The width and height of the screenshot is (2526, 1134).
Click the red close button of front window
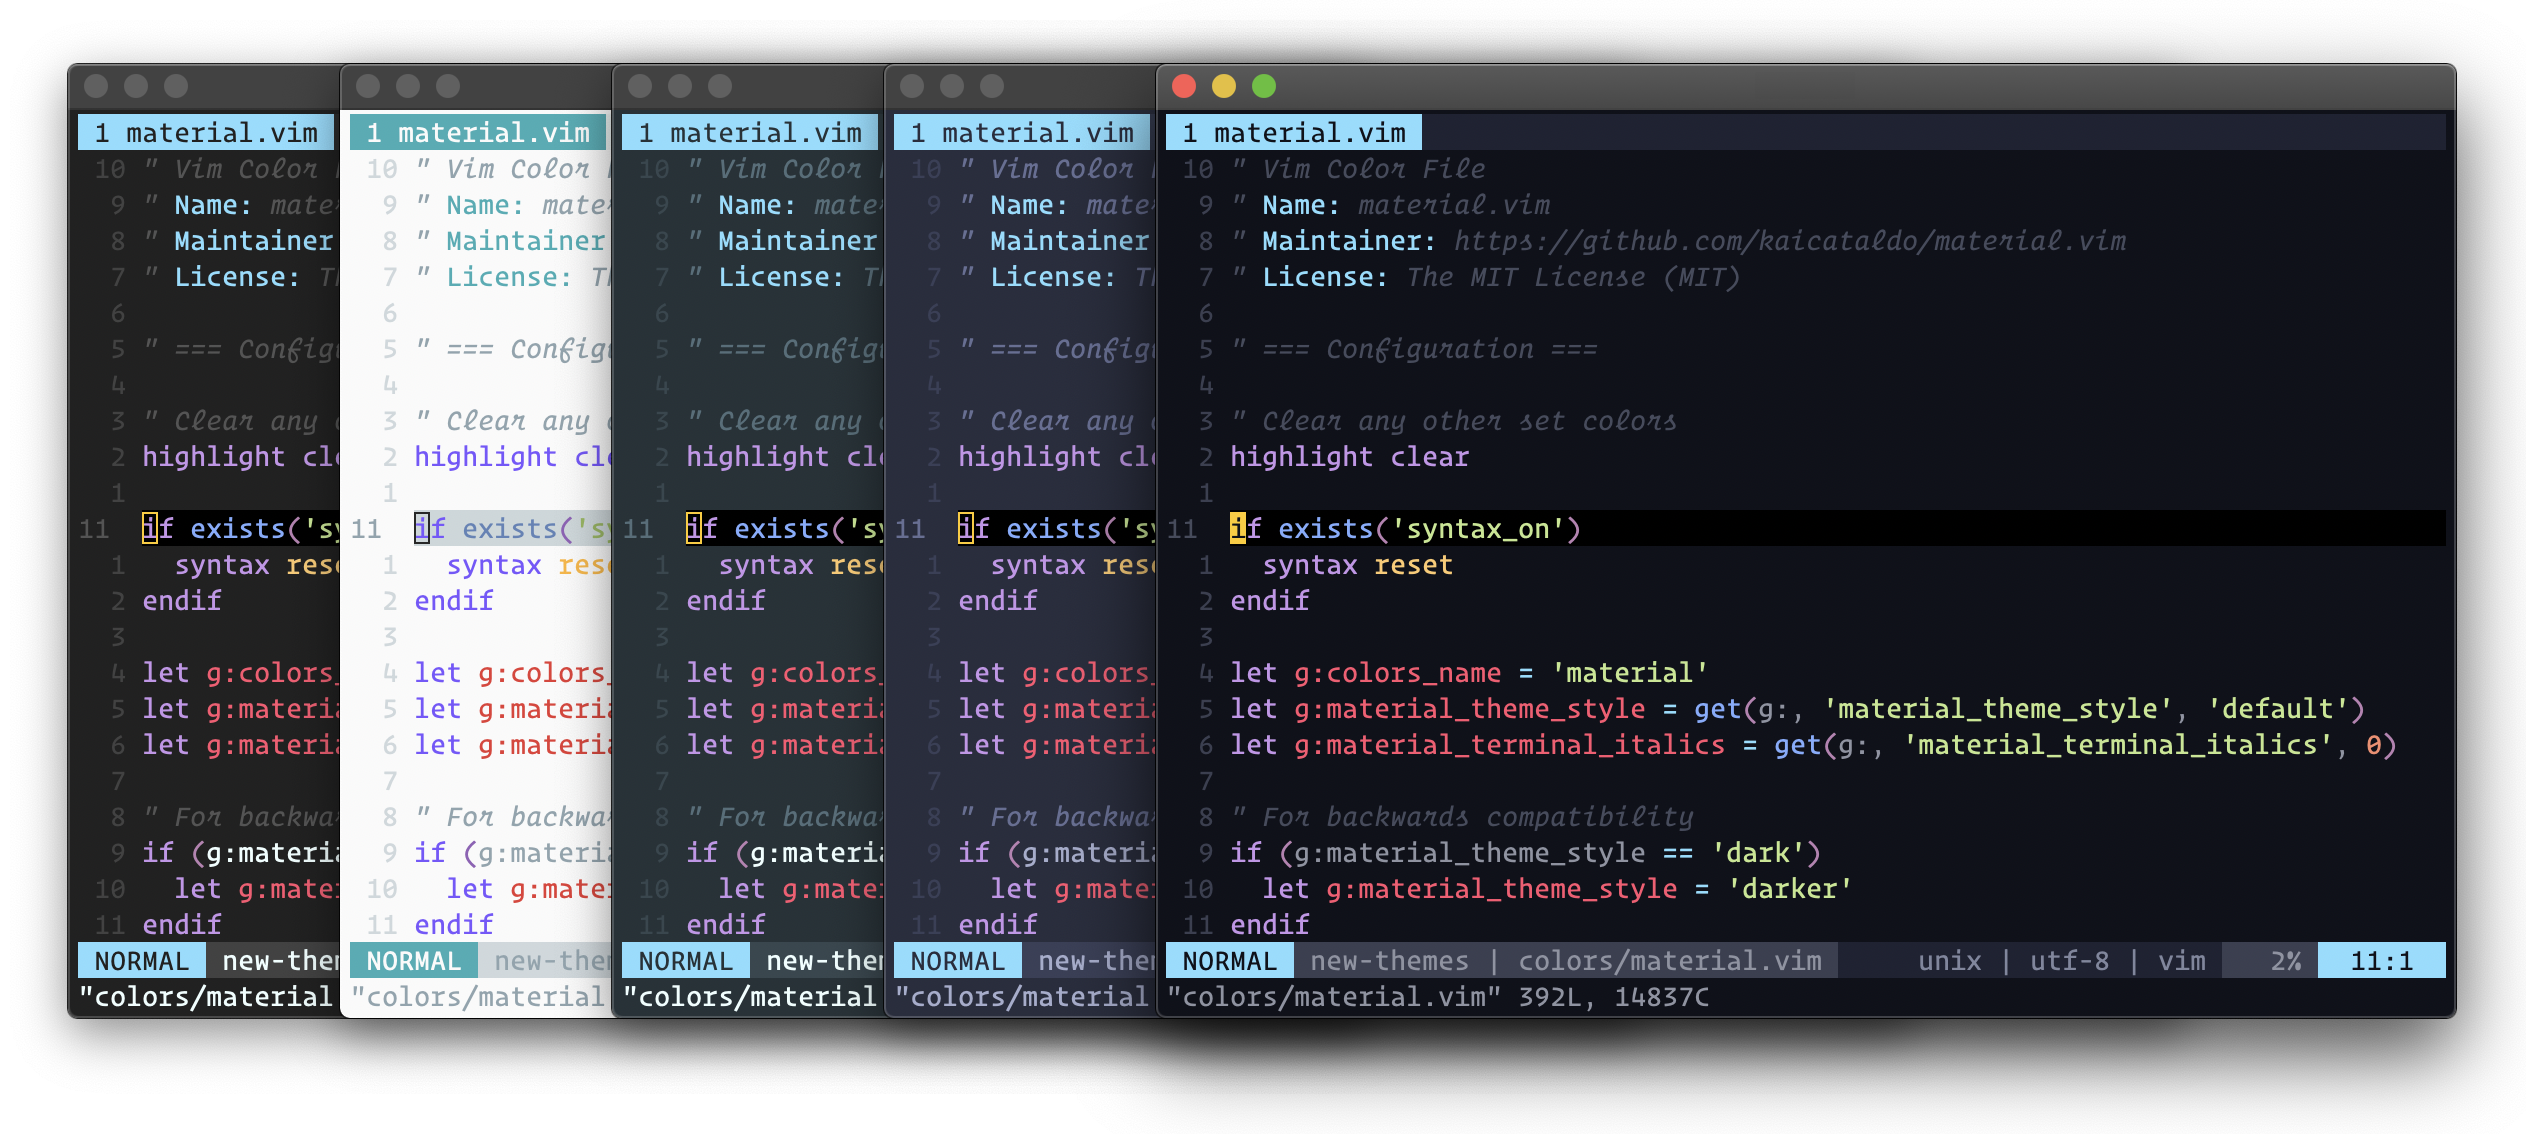[x=1184, y=86]
